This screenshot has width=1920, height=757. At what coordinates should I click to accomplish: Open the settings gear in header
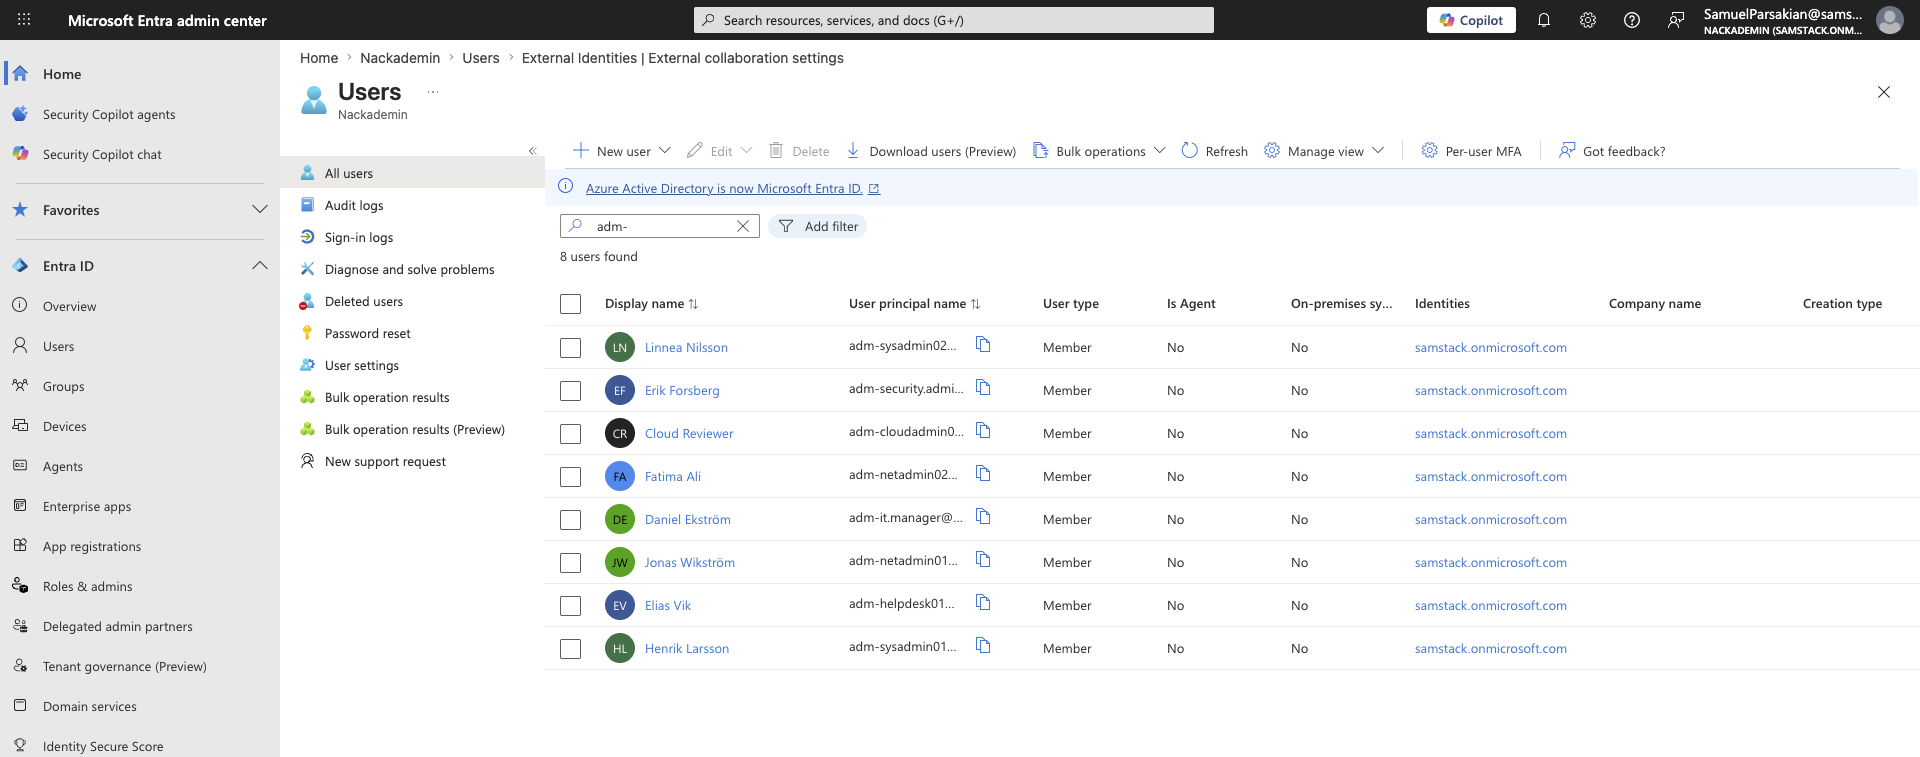(x=1588, y=20)
